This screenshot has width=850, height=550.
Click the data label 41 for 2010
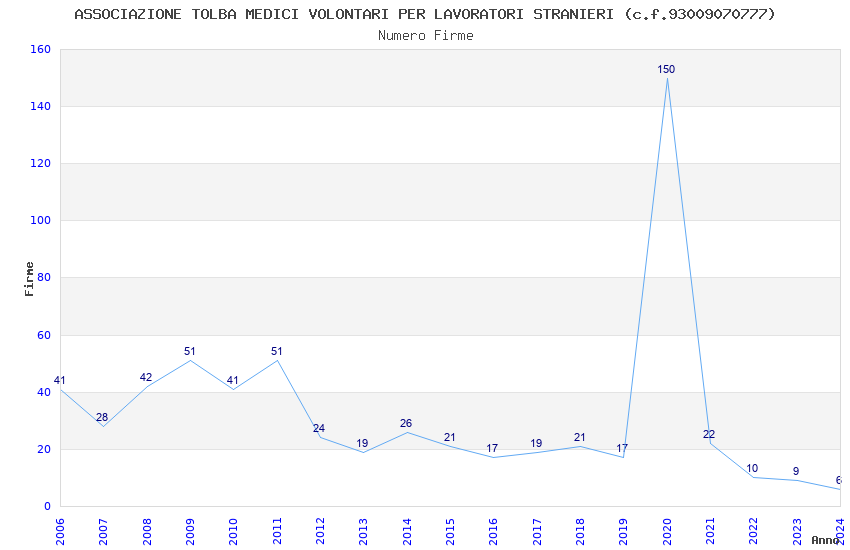click(x=233, y=380)
